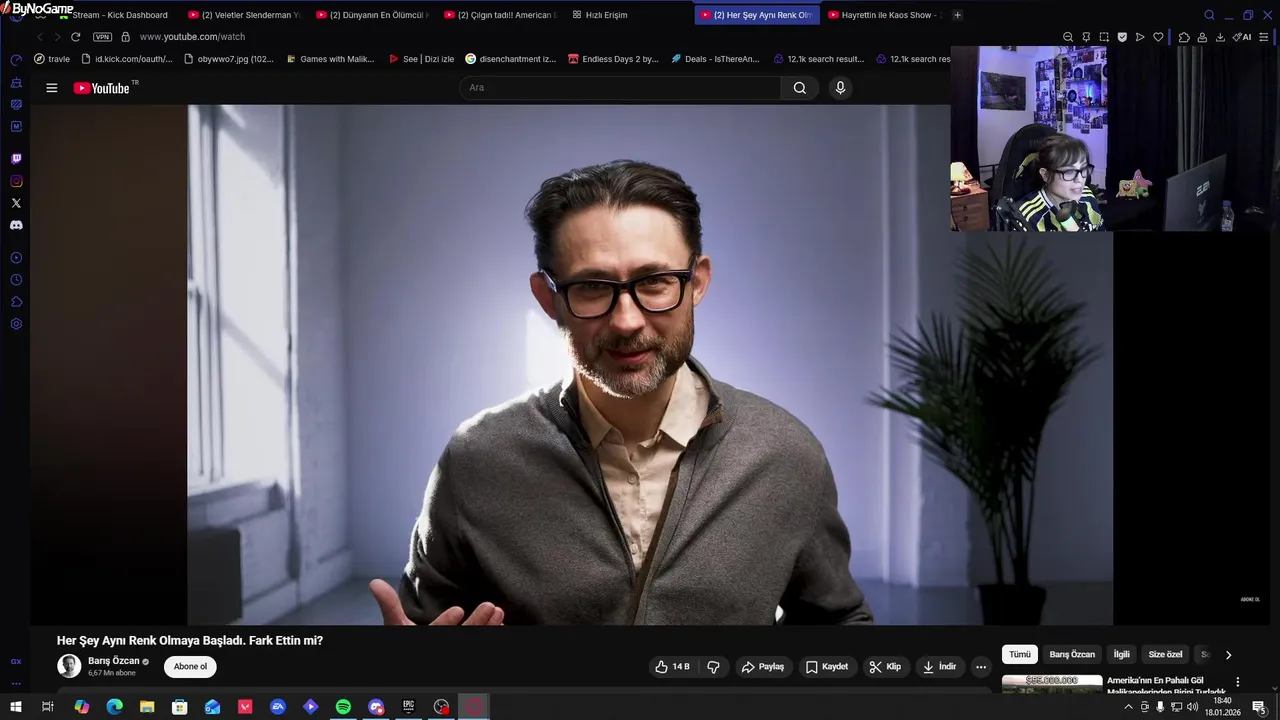Open Barış Özcan channel avatar
Viewport: 1280px width, 720px height.
click(x=69, y=666)
